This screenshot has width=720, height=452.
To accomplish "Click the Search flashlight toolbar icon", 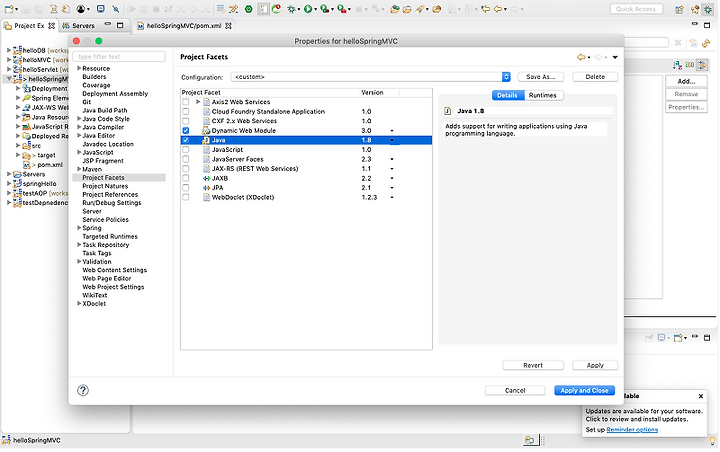I will click(419, 9).
